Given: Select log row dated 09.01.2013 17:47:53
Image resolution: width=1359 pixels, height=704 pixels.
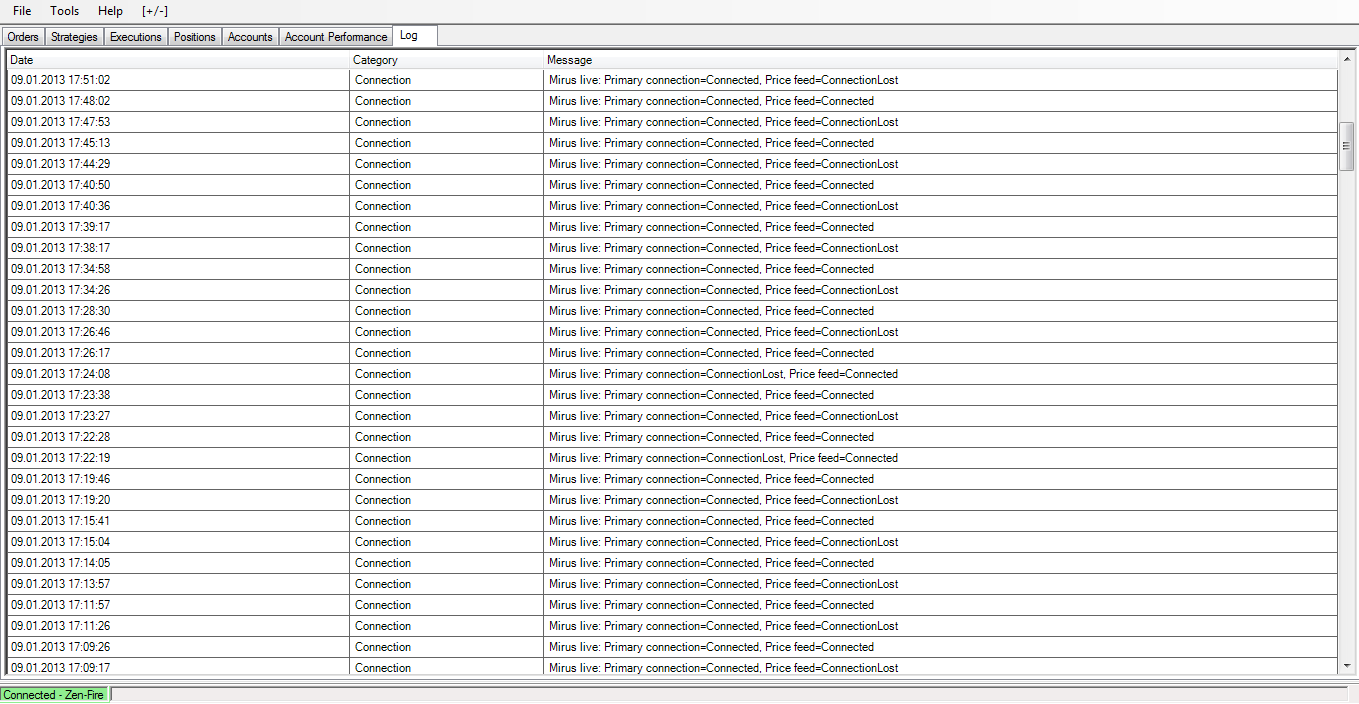Looking at the screenshot, I should (672, 122).
